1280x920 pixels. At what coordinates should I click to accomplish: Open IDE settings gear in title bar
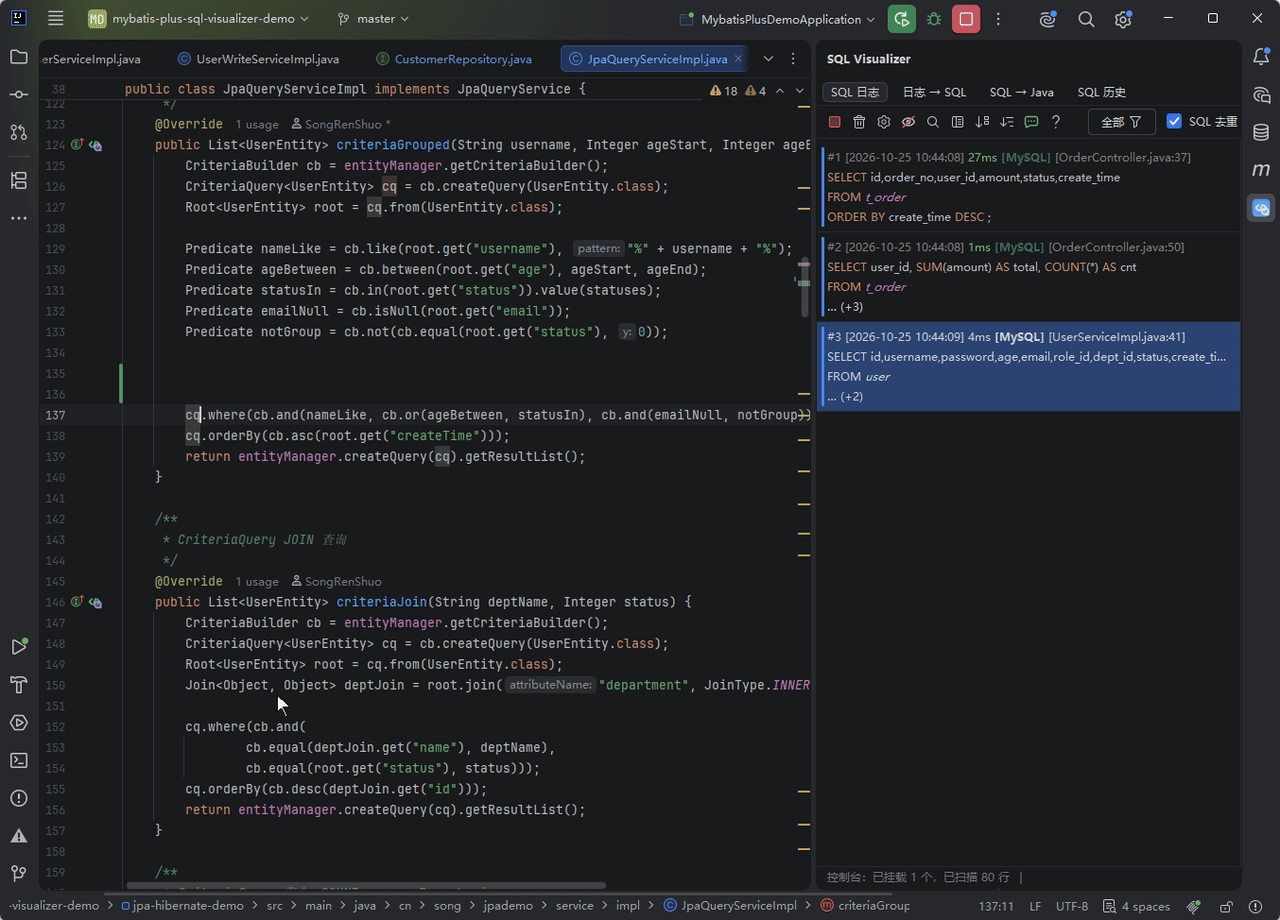[1123, 19]
